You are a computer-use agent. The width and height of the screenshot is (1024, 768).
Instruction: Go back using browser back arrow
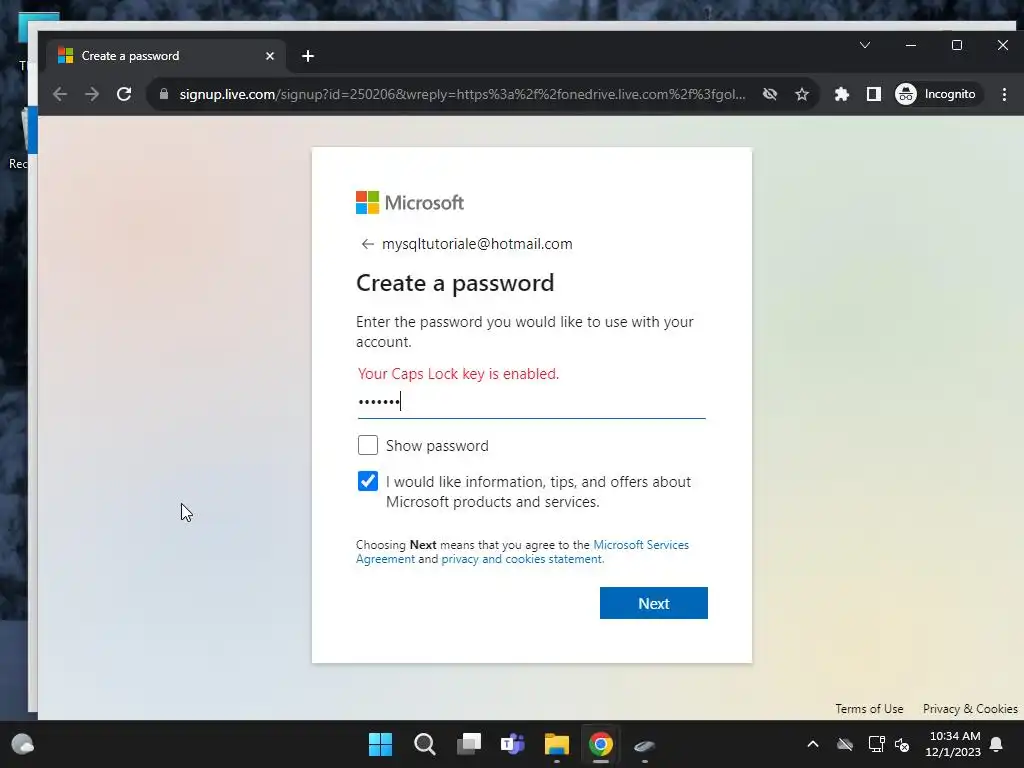pos(60,94)
